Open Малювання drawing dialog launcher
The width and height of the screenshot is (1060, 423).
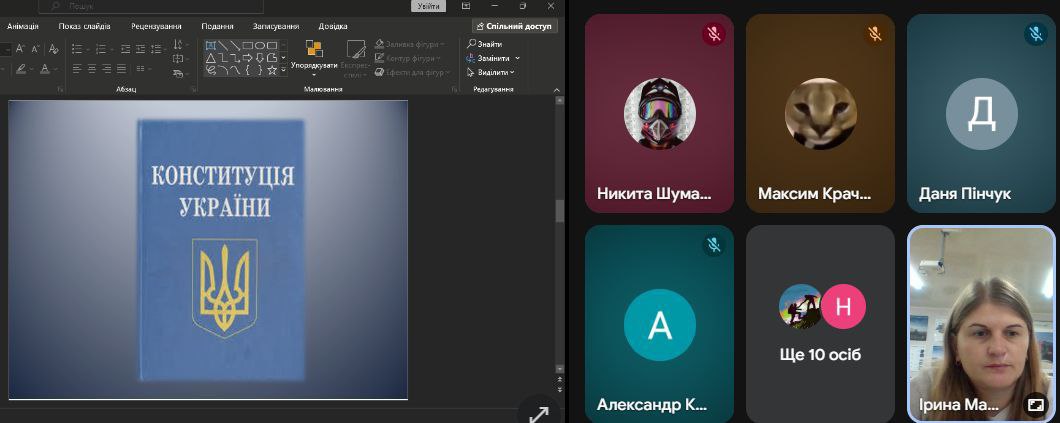[454, 89]
